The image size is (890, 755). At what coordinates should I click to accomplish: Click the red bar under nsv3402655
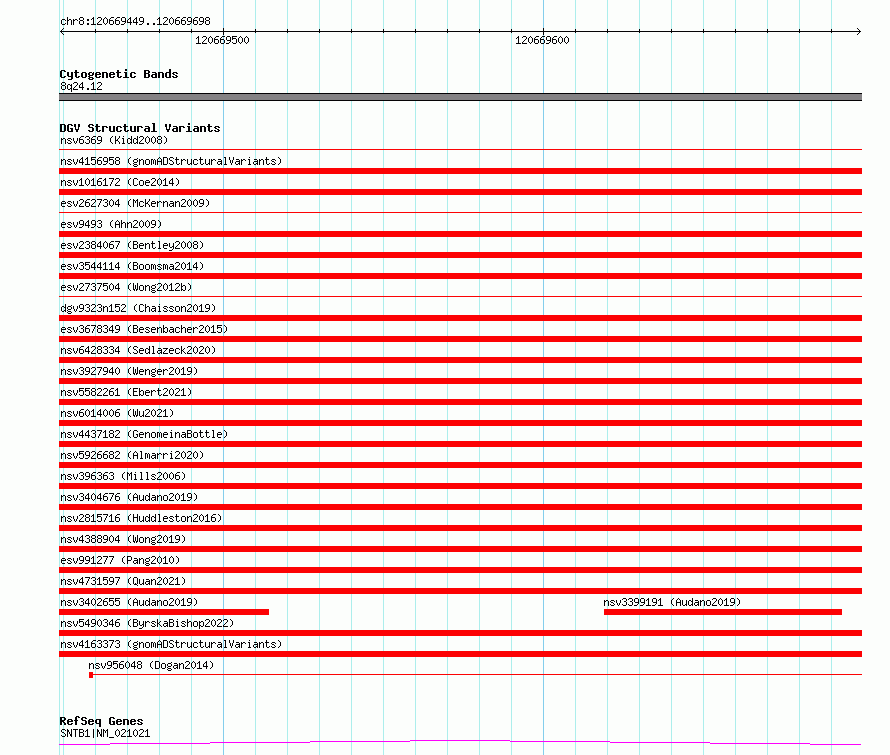[164, 612]
